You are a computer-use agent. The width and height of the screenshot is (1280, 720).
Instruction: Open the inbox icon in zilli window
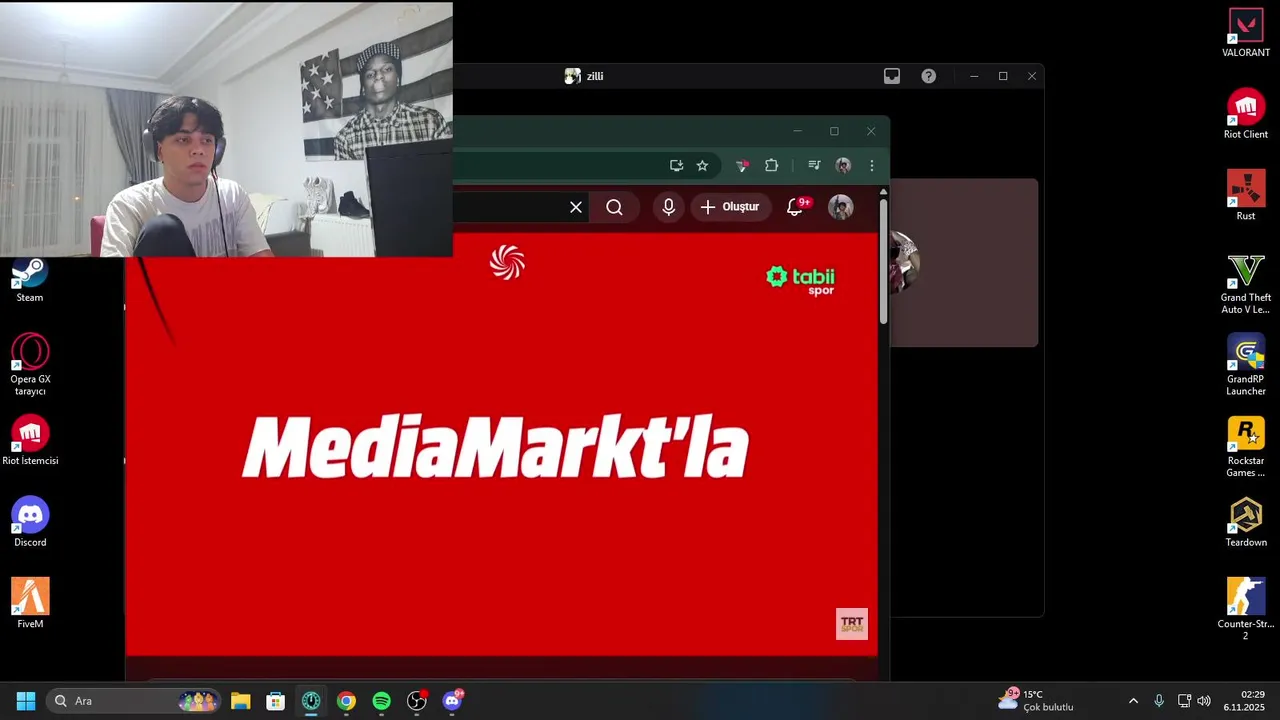pyautogui.click(x=892, y=76)
